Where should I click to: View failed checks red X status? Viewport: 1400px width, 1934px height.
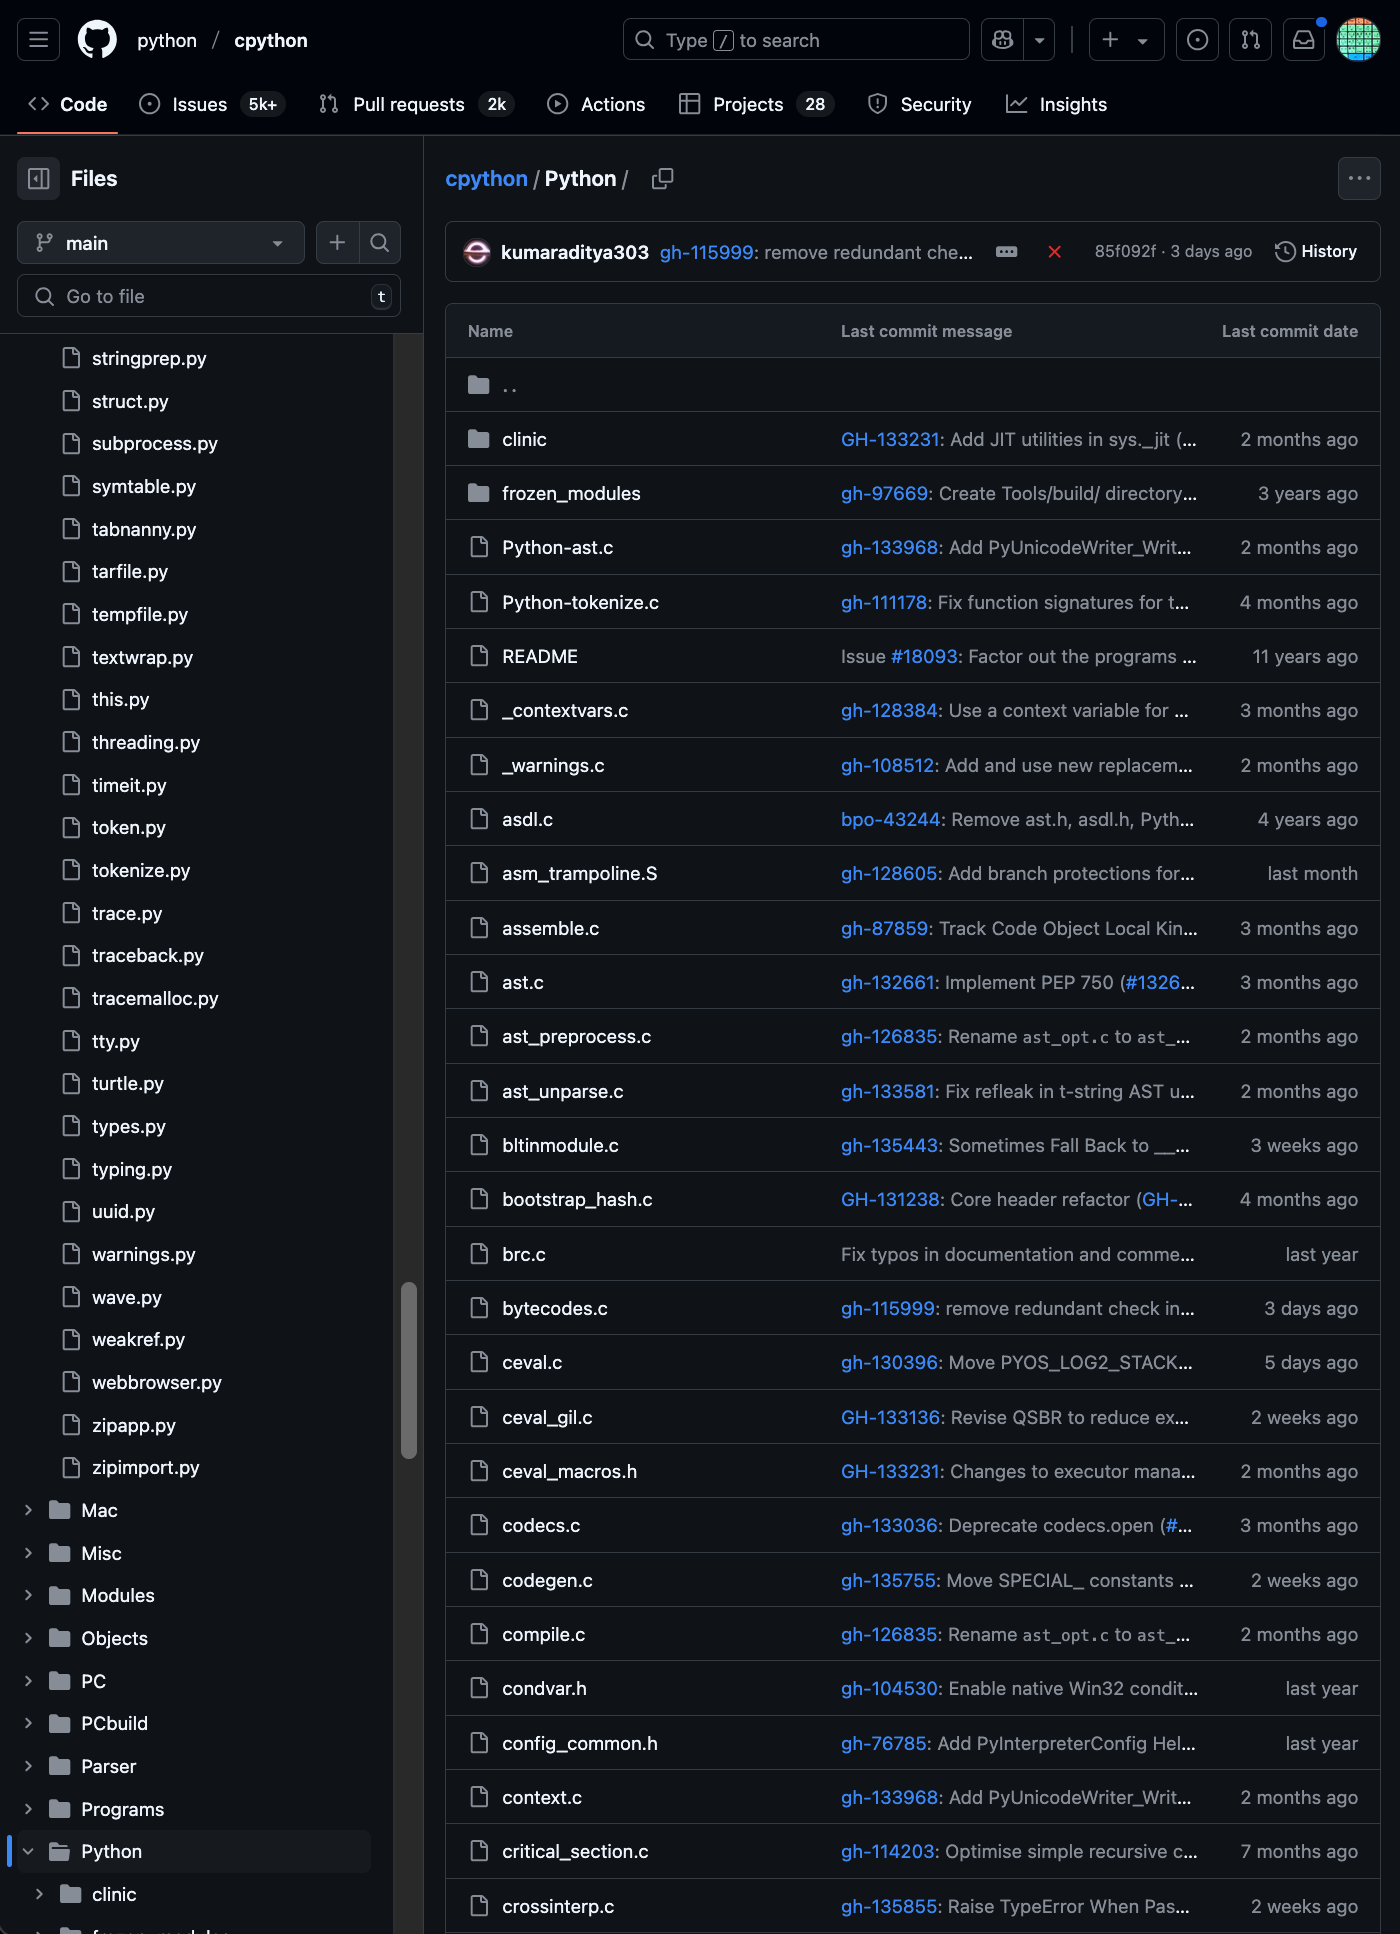[1054, 252]
